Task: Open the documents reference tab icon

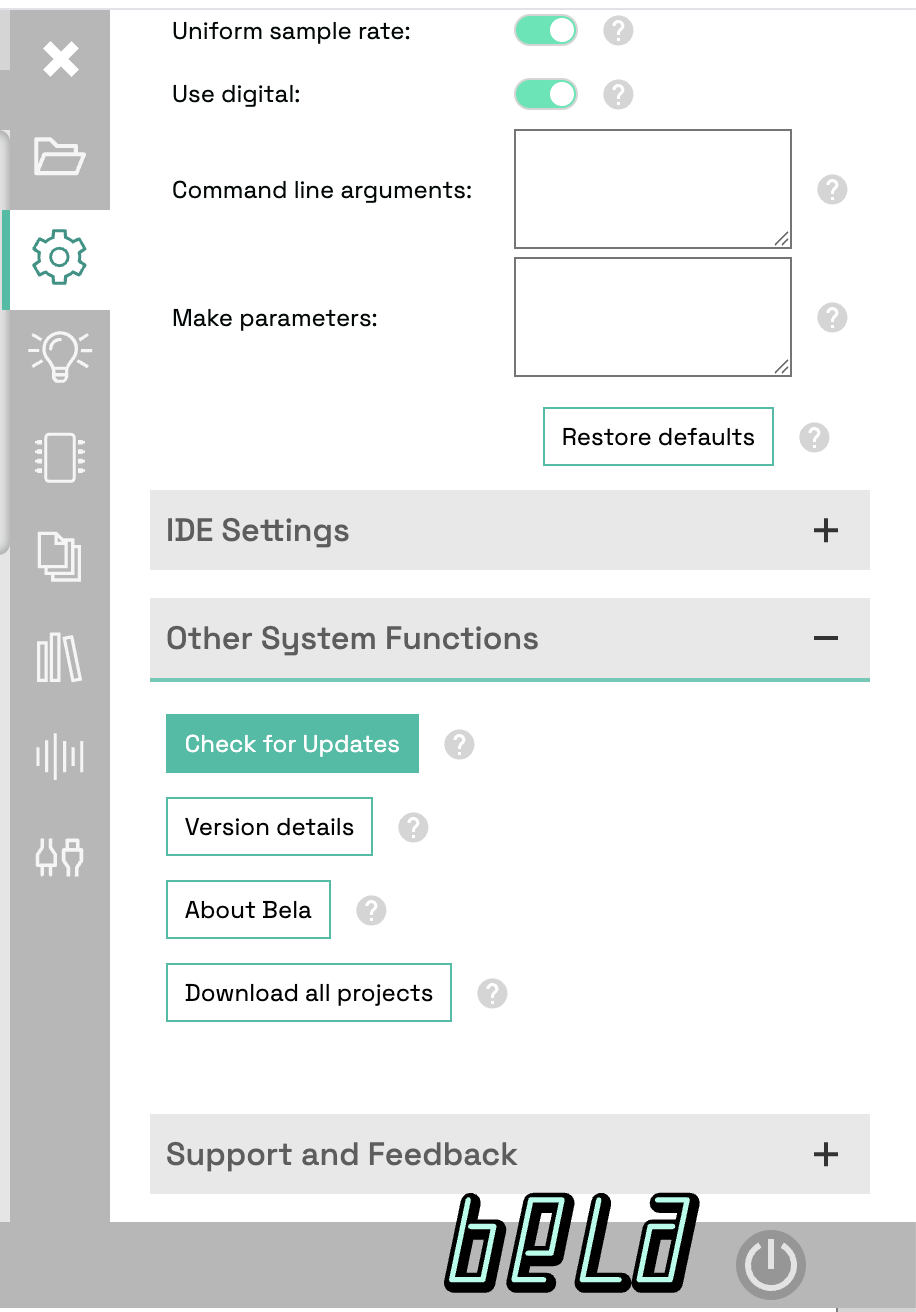Action: point(59,557)
